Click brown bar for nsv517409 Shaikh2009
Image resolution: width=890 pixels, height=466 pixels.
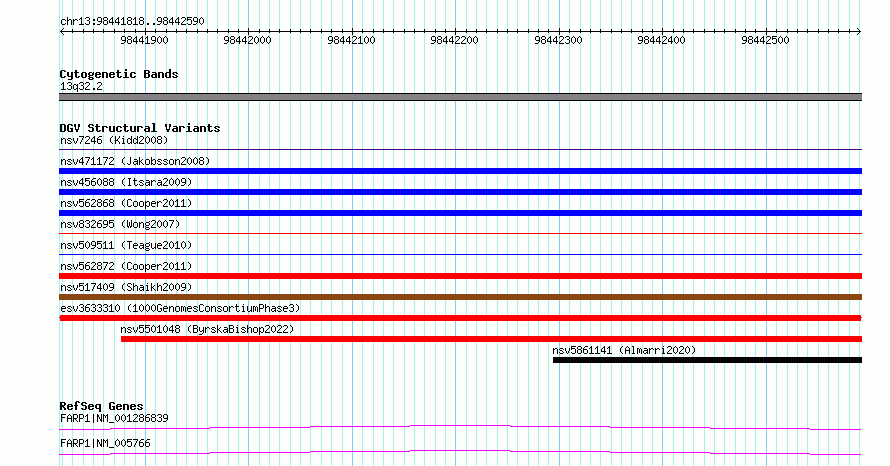pyautogui.click(x=460, y=297)
